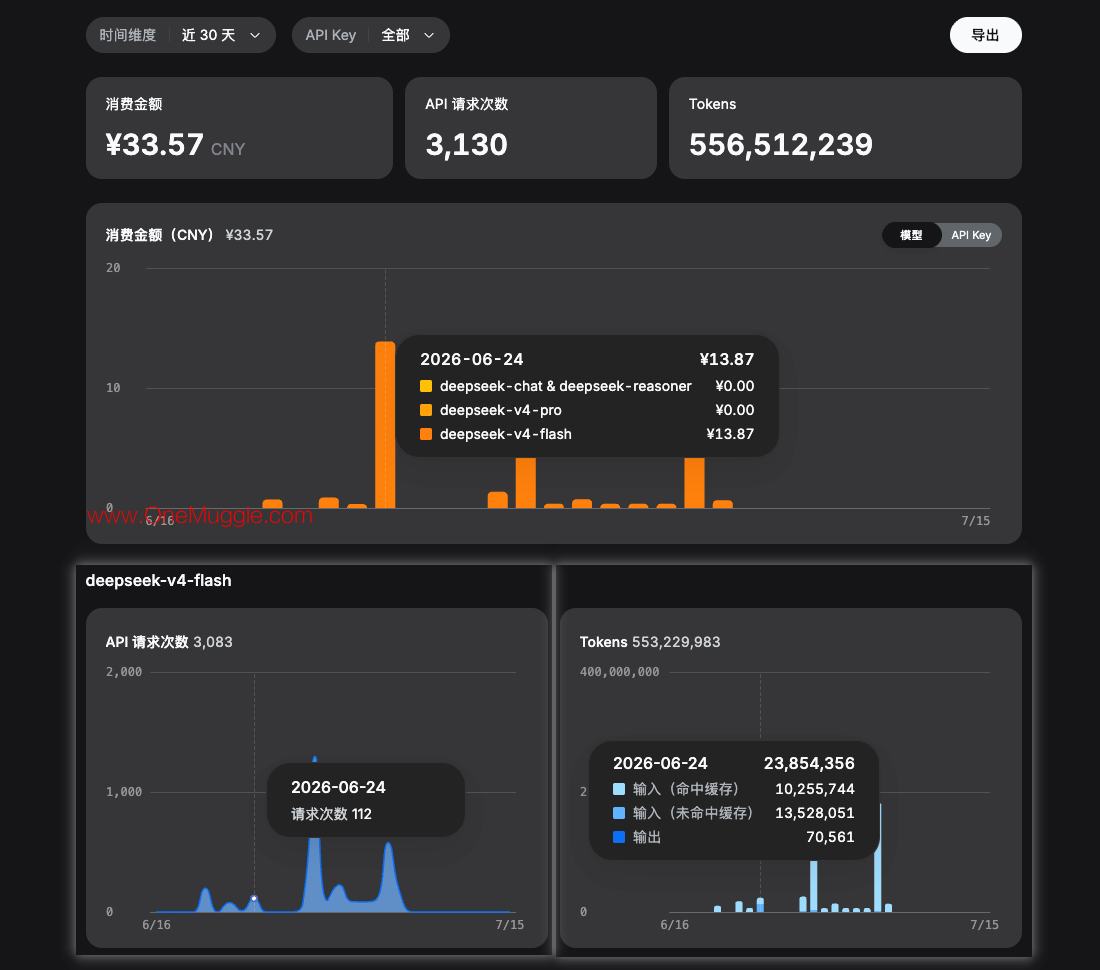
Task: Open the 时间维度 近 30 天 dropdown
Action: click(180, 35)
